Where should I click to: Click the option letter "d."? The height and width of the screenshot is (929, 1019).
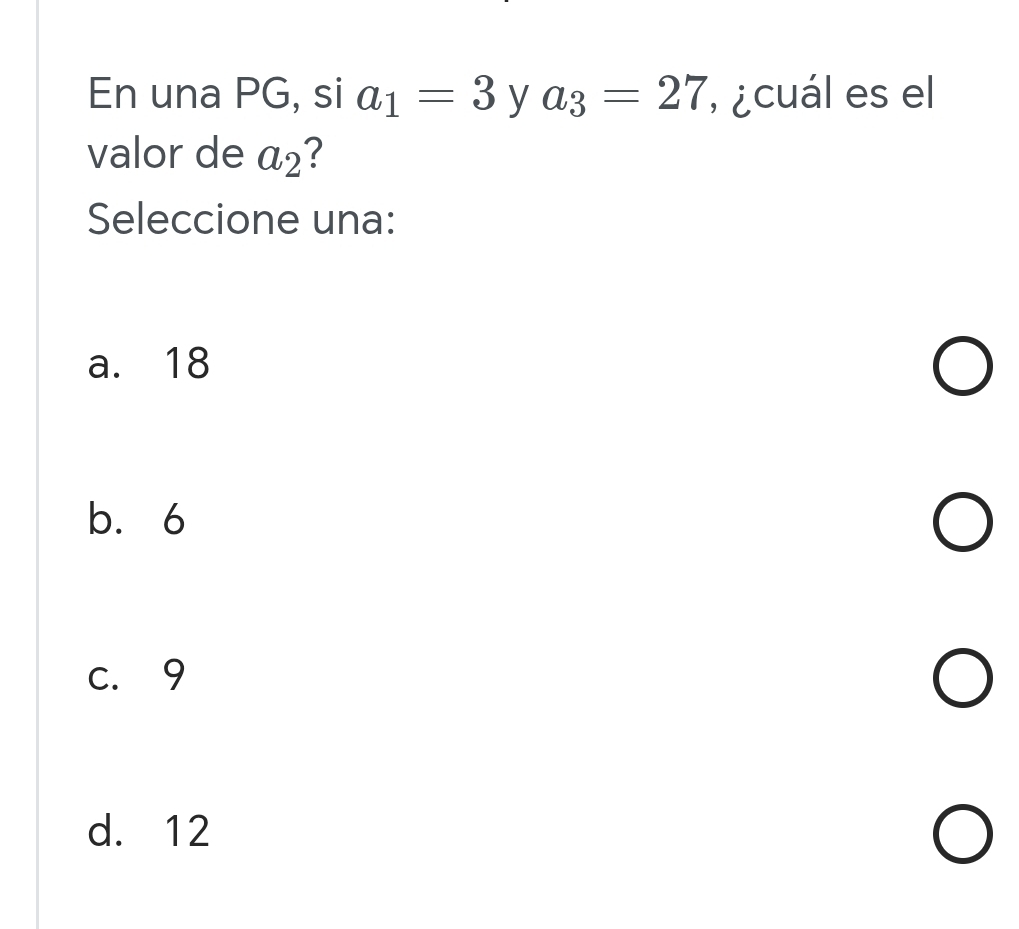point(104,832)
